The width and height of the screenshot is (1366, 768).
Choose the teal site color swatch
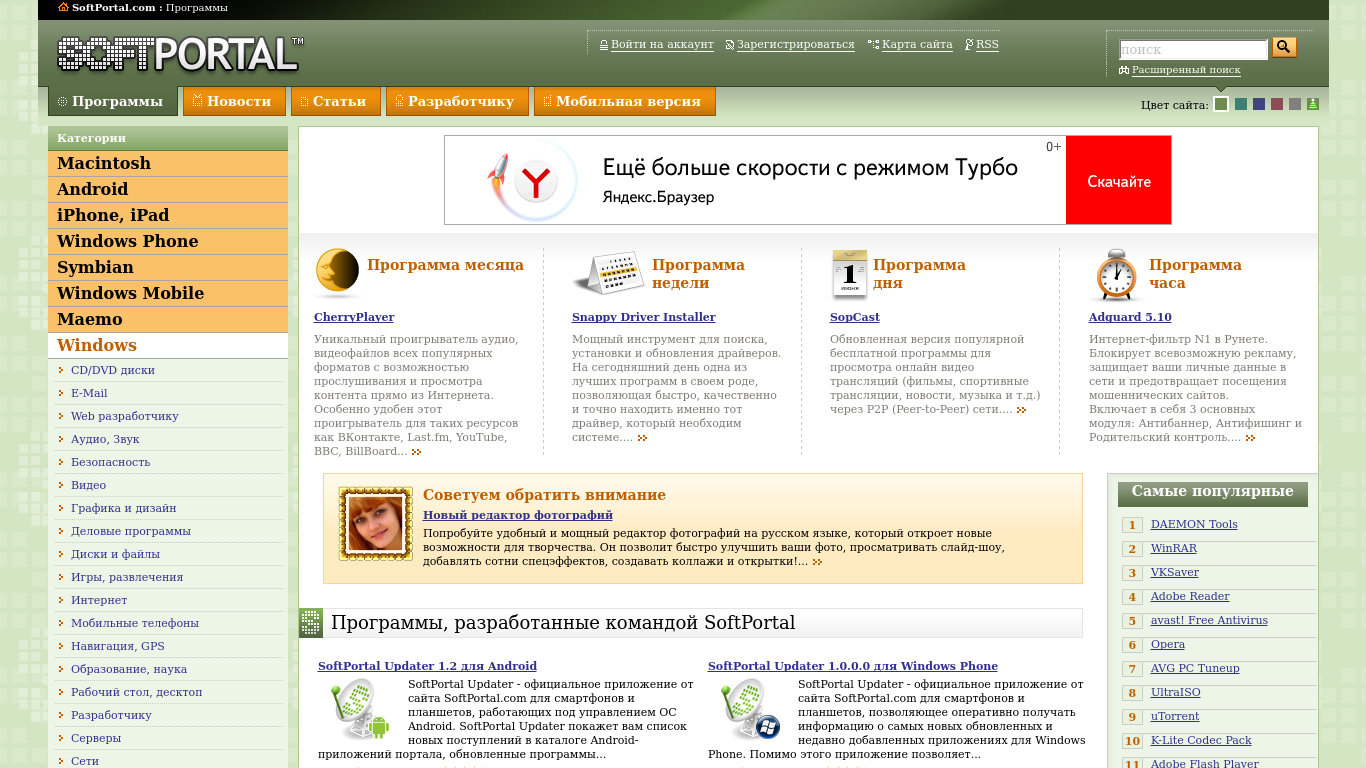coord(1241,104)
